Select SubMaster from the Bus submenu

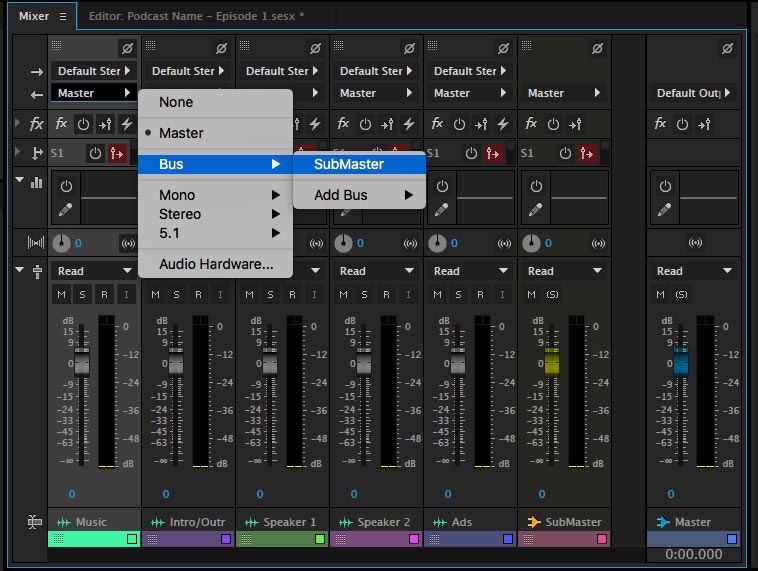pos(349,164)
